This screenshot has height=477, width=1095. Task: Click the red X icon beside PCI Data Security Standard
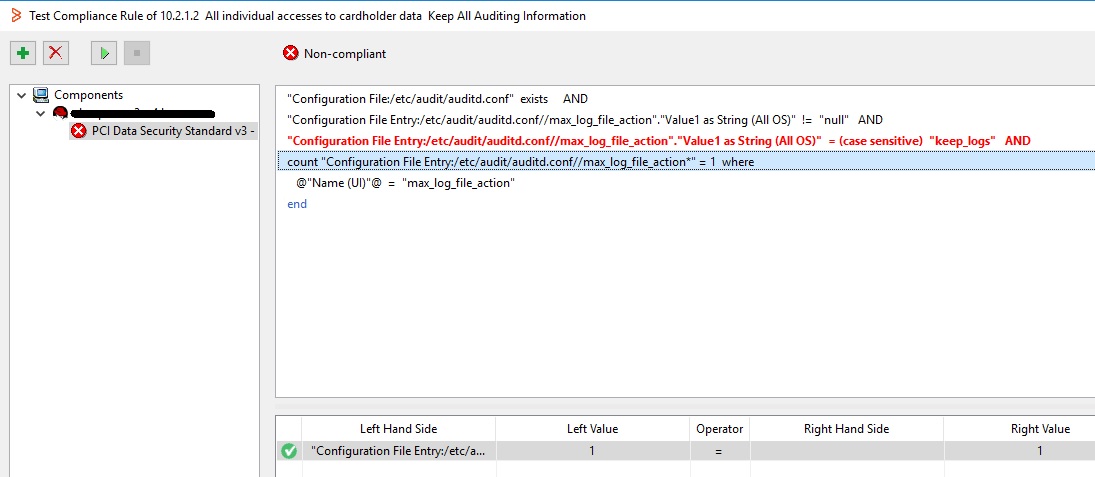coord(78,131)
